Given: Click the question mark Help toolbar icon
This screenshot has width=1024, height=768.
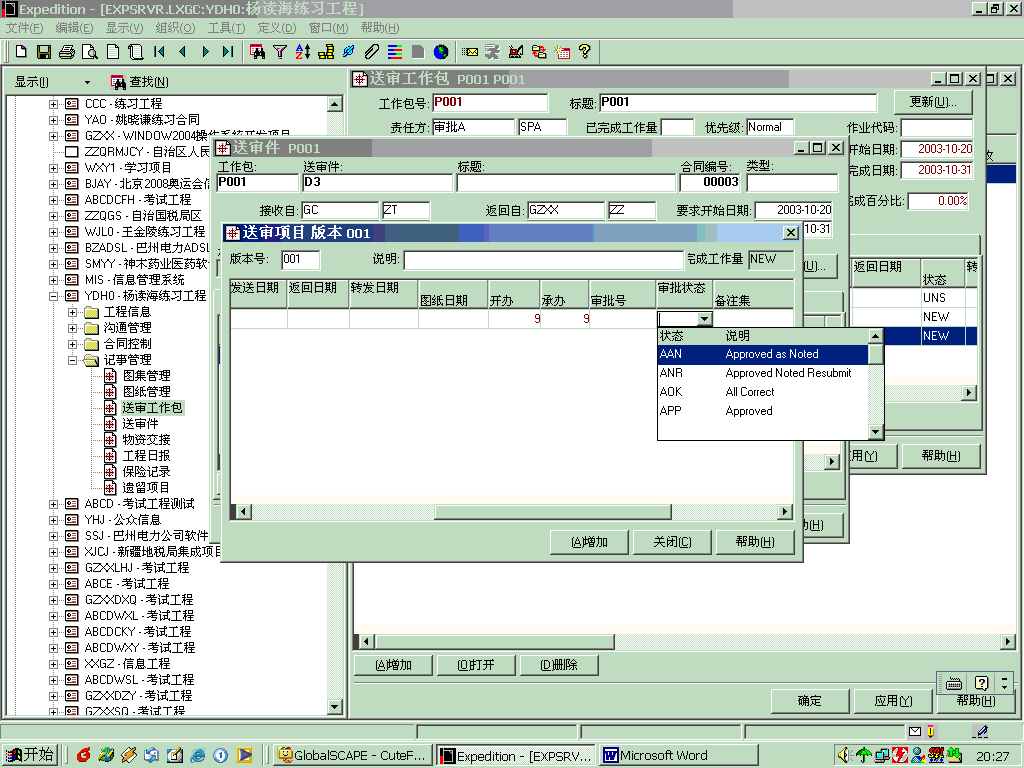Looking at the screenshot, I should 585,52.
